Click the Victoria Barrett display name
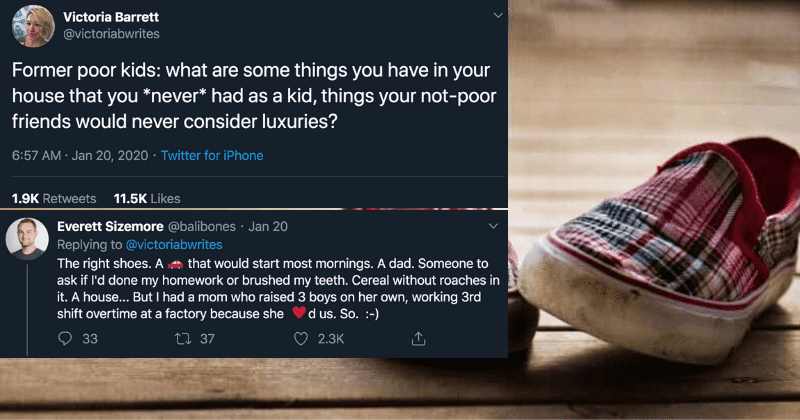 114,16
